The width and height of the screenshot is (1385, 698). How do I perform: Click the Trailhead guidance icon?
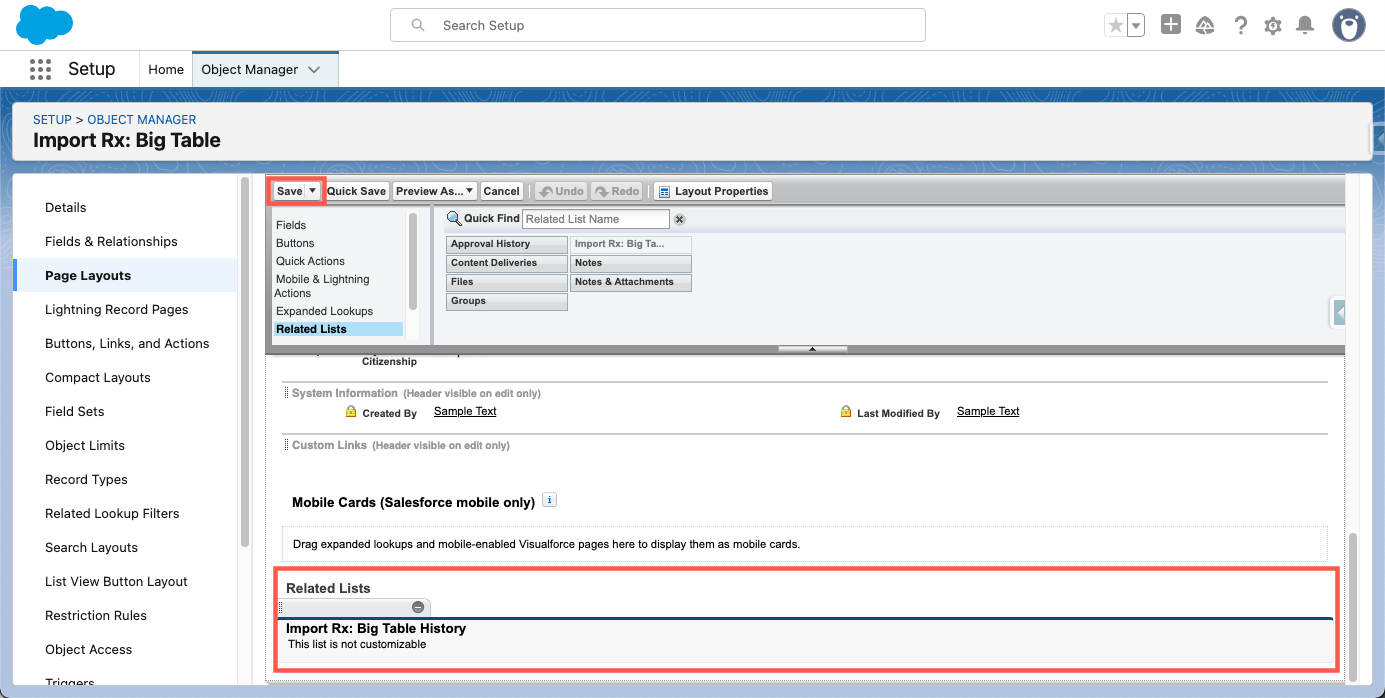tap(1205, 26)
